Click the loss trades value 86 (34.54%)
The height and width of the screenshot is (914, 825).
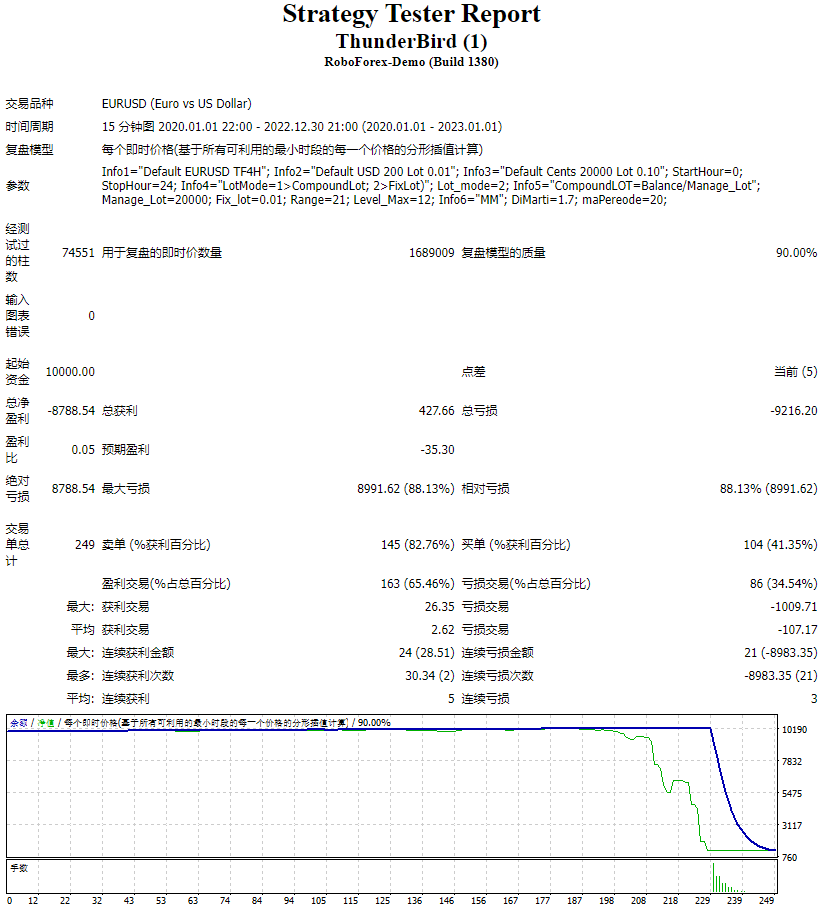pyautogui.click(x=783, y=583)
